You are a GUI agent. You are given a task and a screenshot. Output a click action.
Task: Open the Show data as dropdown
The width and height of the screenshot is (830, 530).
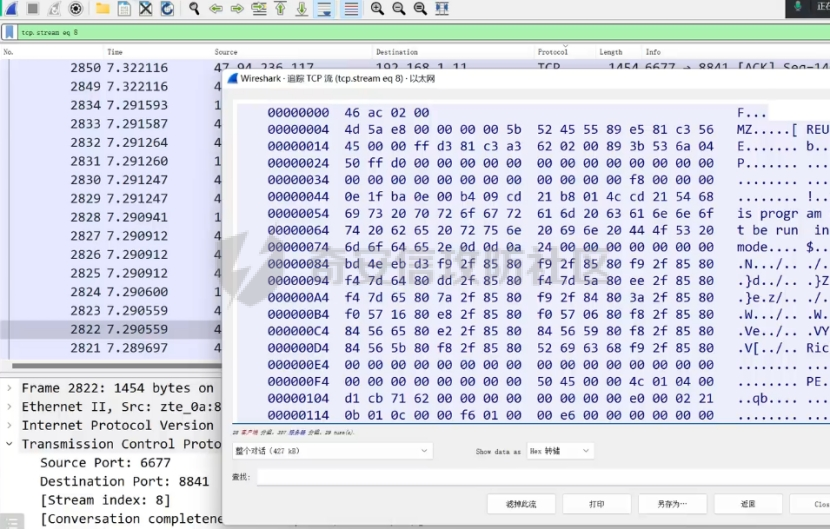click(x=559, y=451)
